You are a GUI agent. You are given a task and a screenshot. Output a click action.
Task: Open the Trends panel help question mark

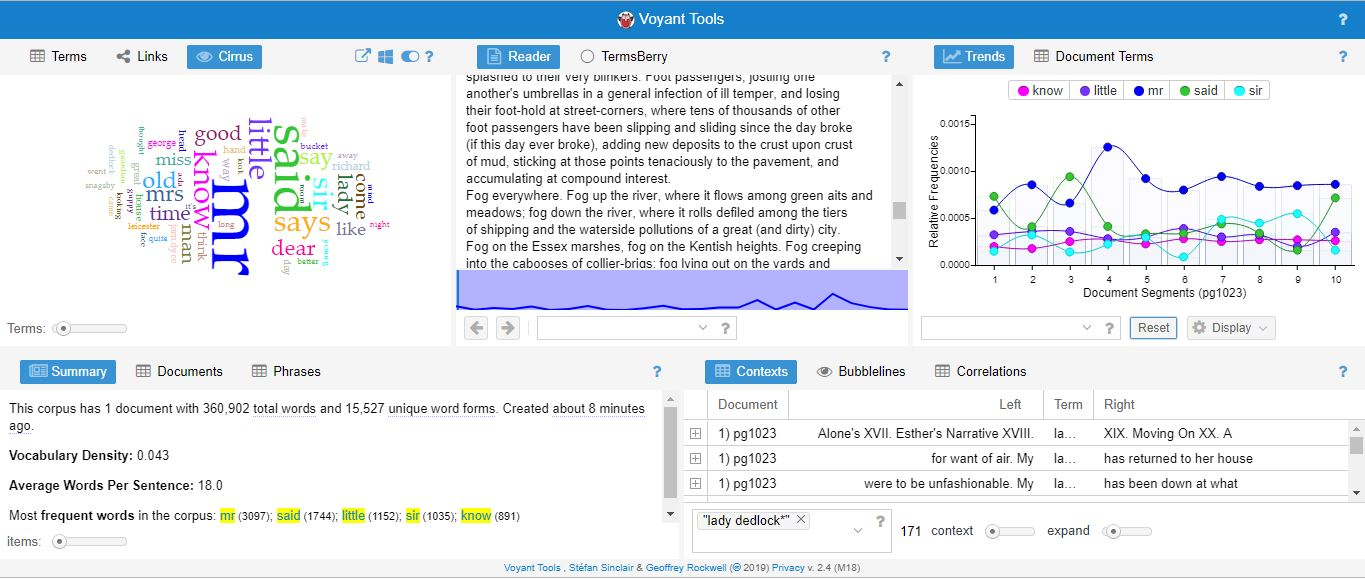[1343, 57]
